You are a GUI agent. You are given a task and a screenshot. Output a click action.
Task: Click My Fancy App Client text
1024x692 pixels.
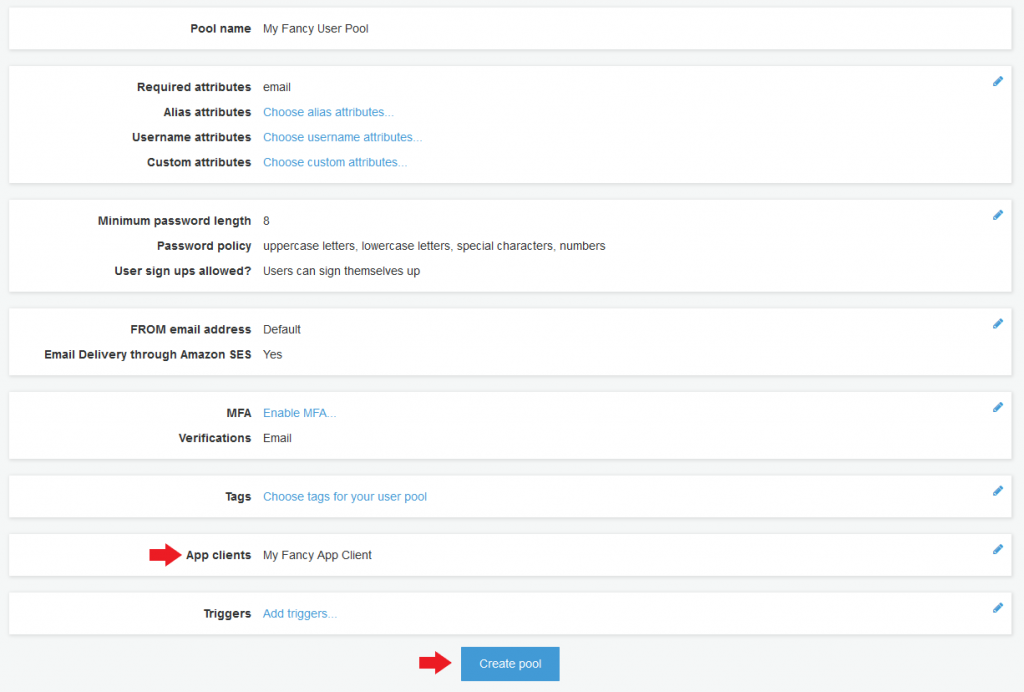pos(317,555)
